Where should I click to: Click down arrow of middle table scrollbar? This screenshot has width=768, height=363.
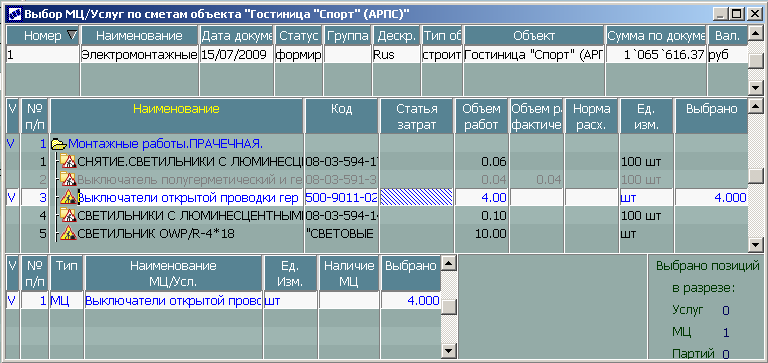click(x=755, y=244)
